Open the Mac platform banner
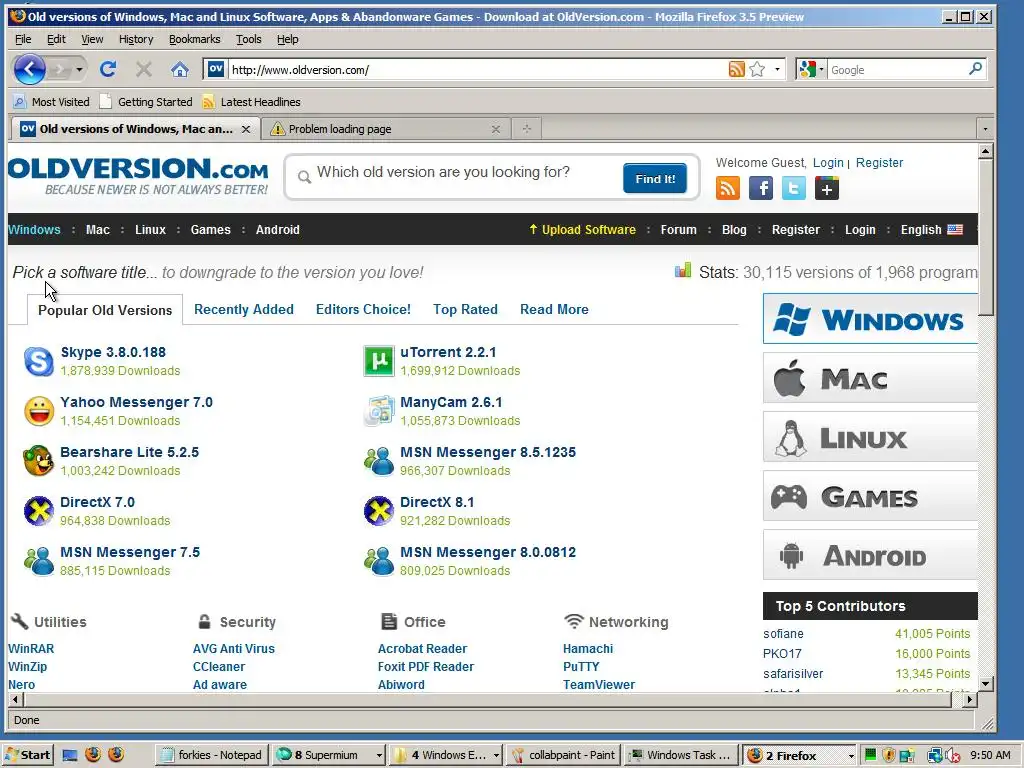Viewport: 1024px width, 768px height. click(x=870, y=378)
